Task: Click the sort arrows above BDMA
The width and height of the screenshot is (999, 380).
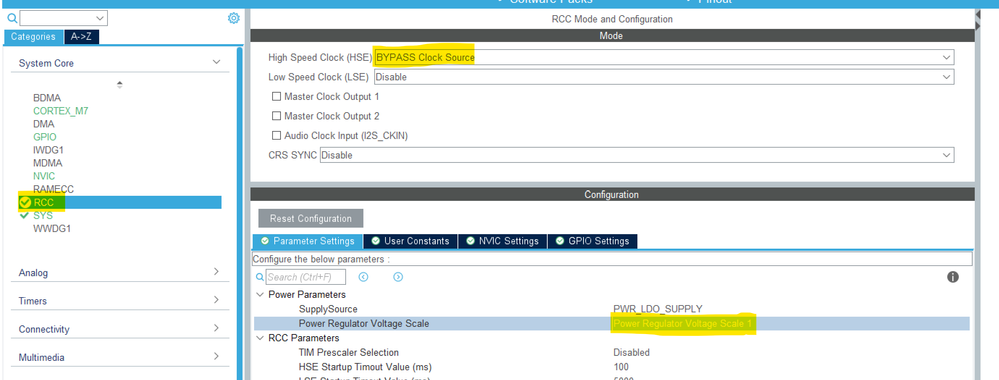Action: (x=120, y=84)
